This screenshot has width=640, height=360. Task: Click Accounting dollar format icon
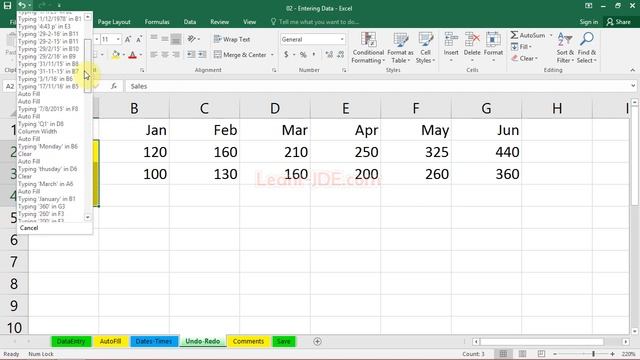286,54
